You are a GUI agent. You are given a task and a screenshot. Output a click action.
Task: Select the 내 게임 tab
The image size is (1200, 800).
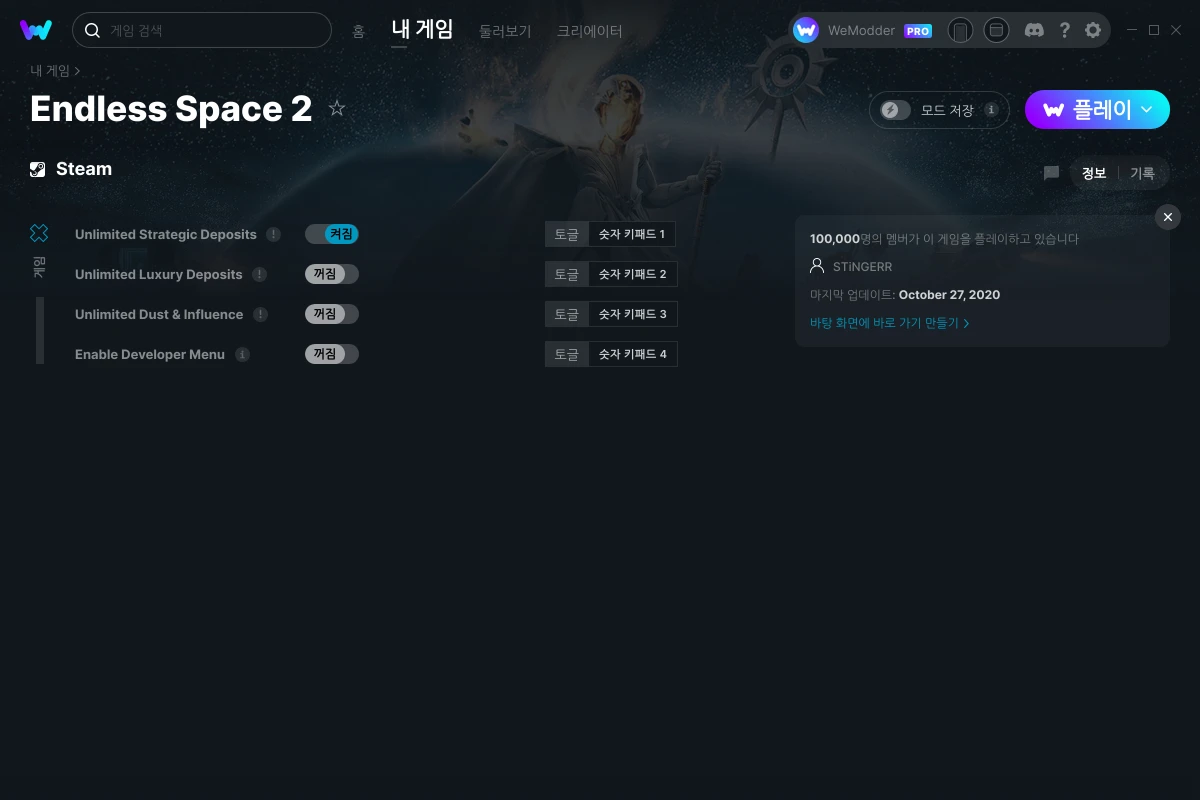click(422, 29)
